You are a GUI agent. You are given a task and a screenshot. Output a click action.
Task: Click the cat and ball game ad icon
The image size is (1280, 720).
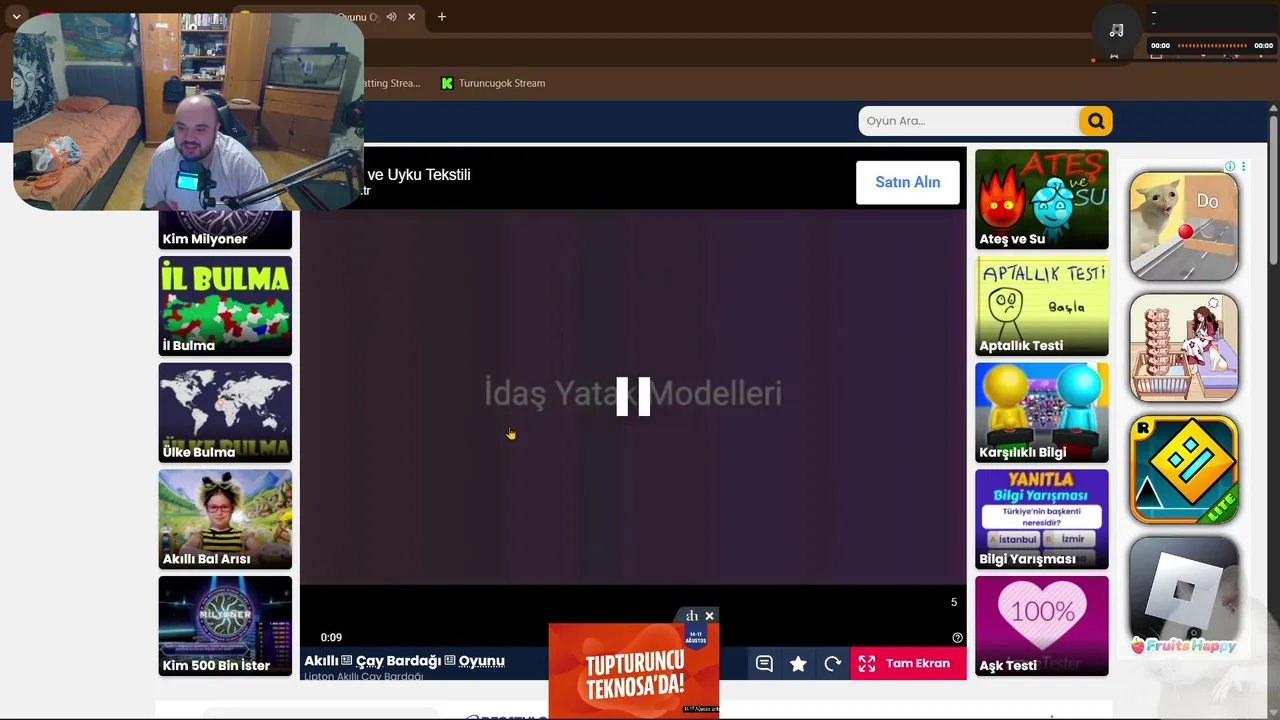tap(1184, 226)
